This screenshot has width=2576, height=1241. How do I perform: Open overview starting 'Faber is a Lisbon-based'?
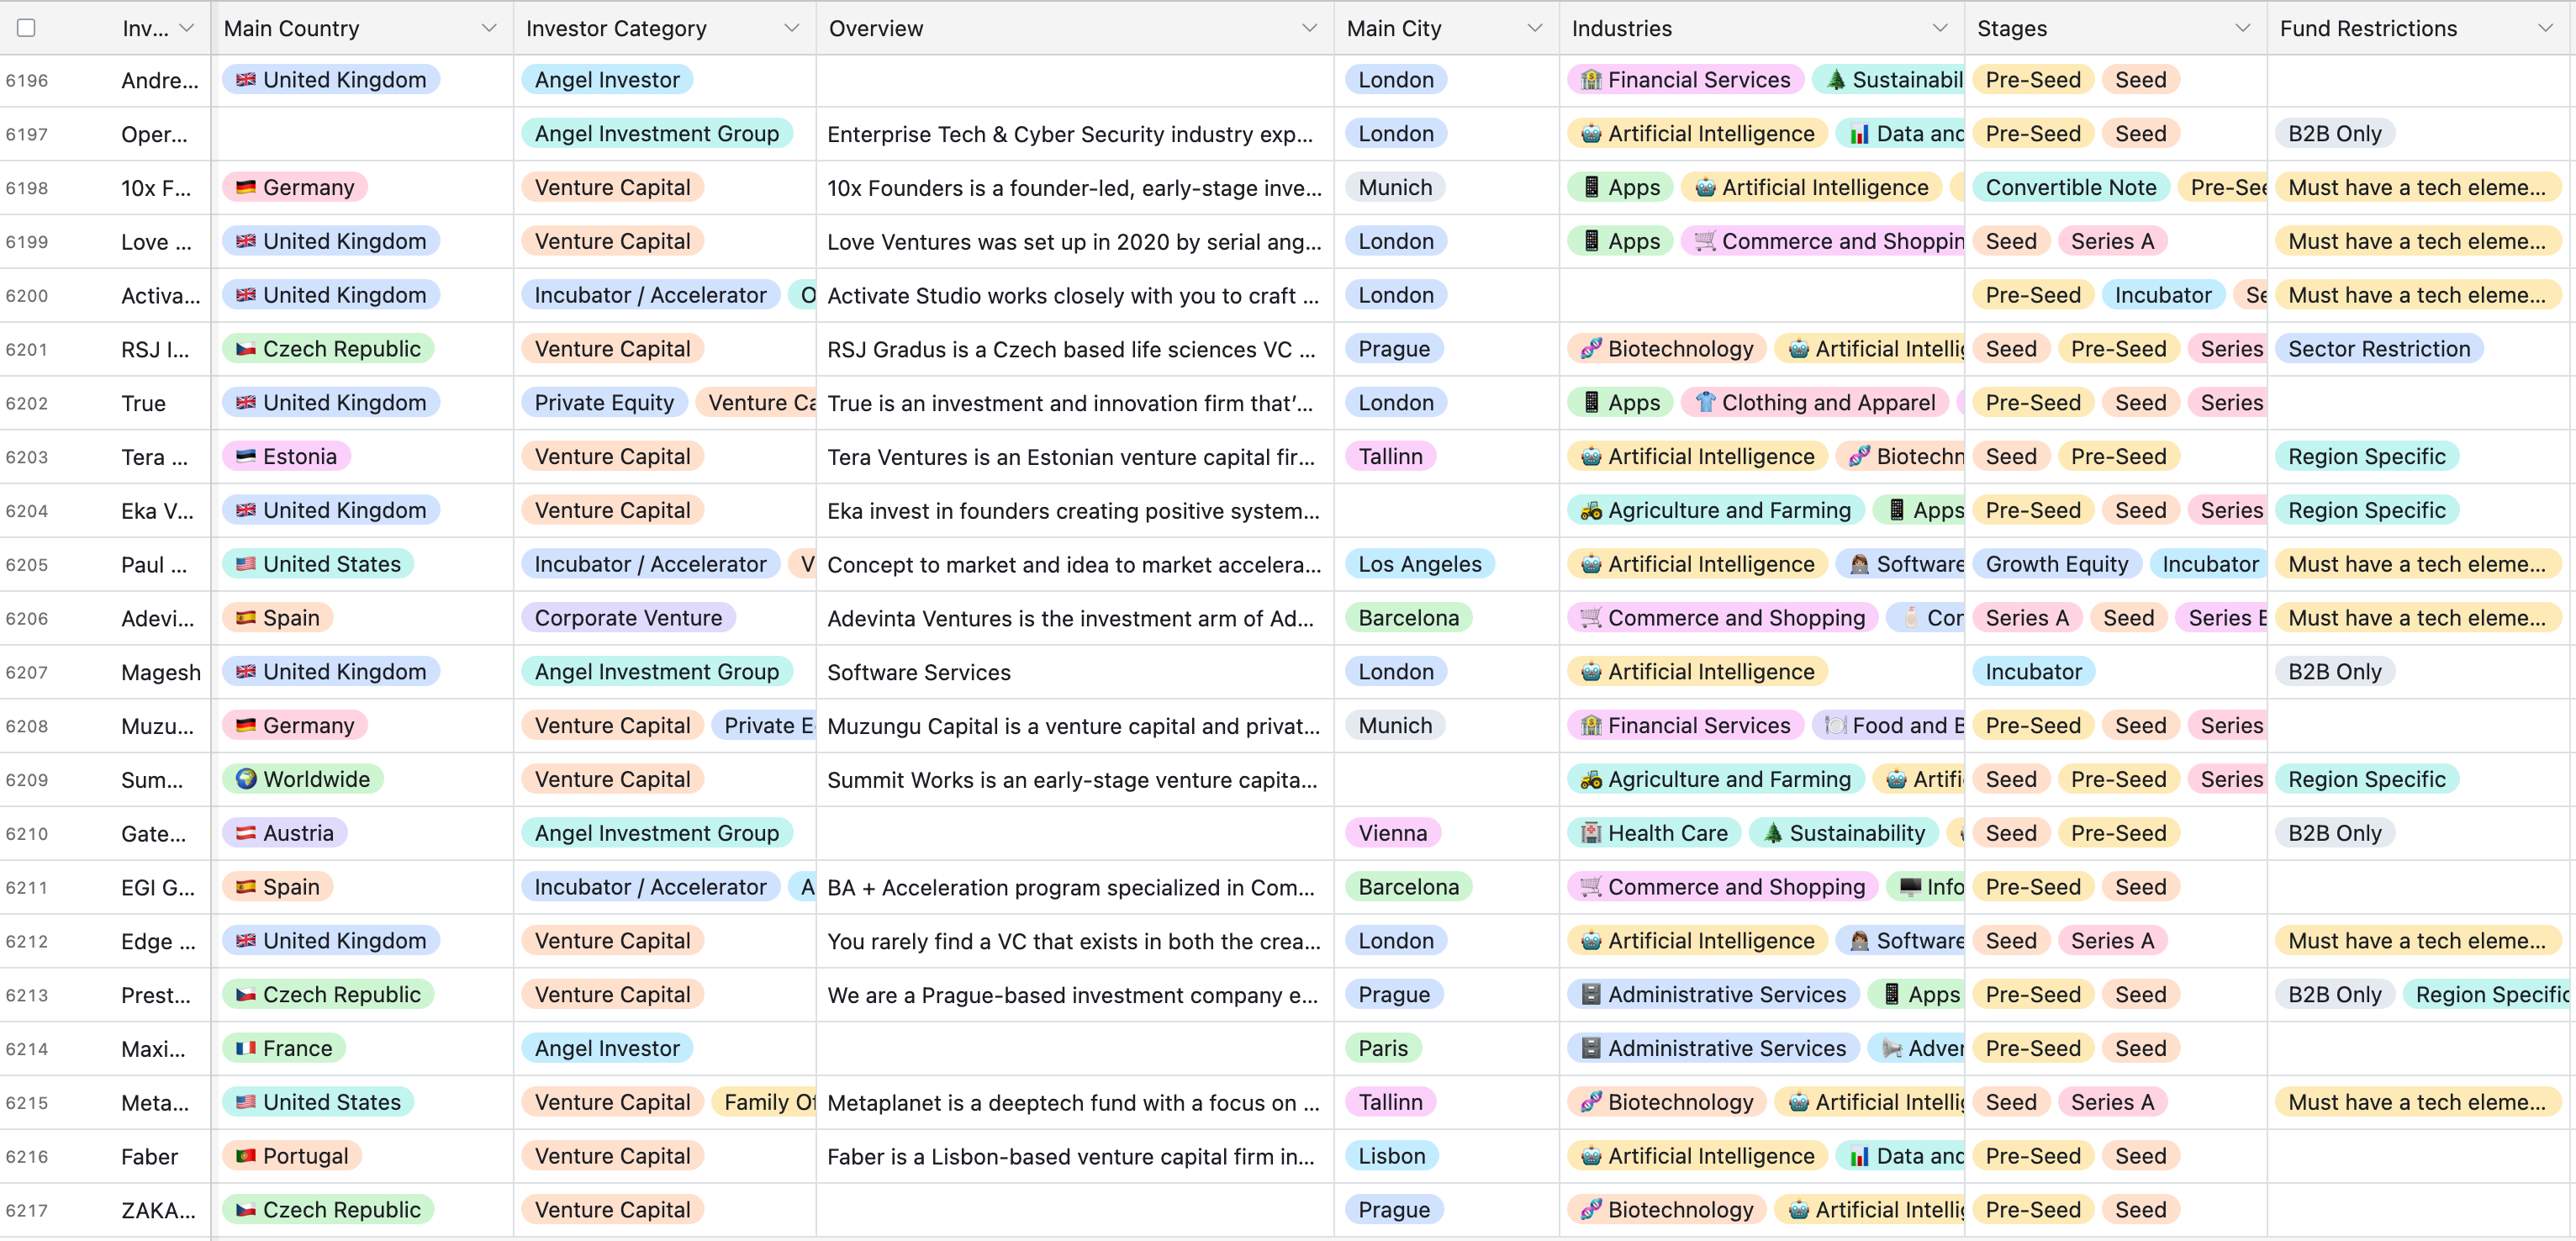coord(1074,1156)
